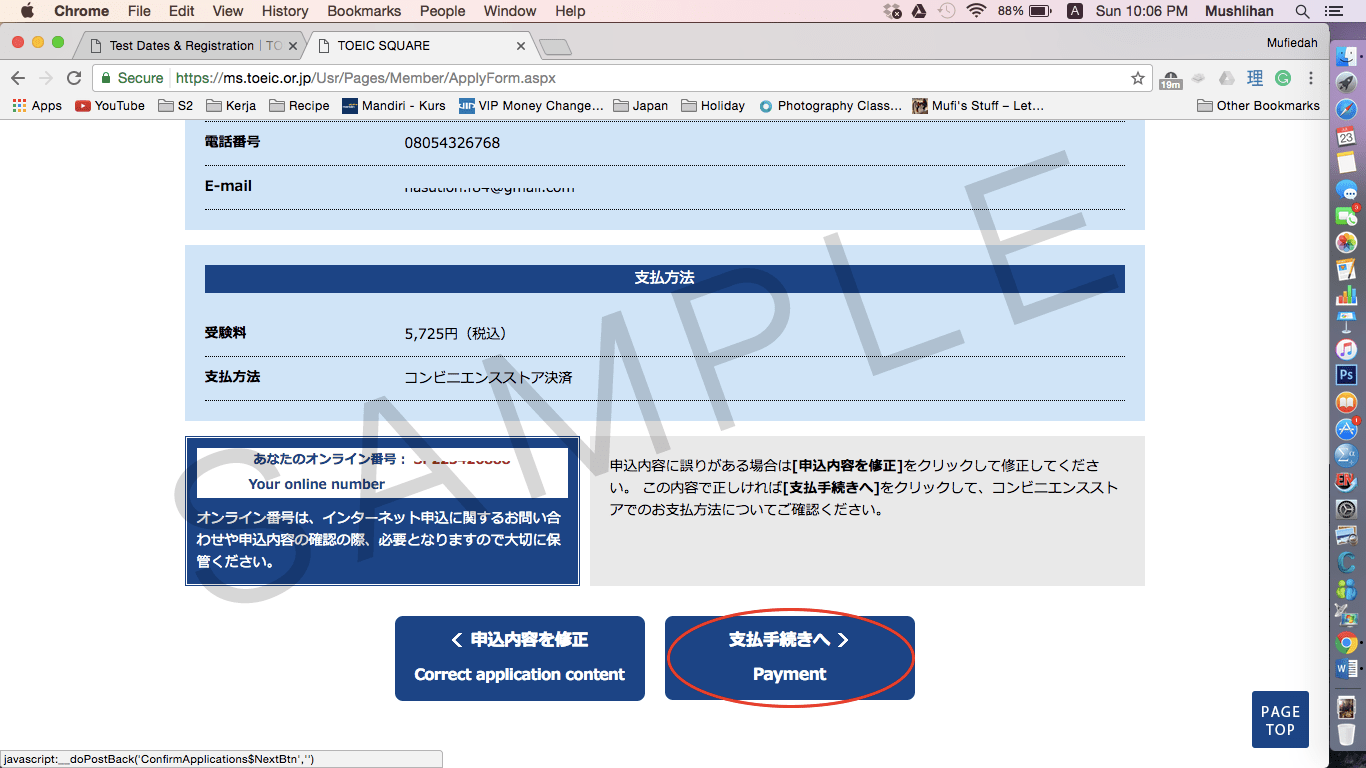Viewport: 1366px width, 768px height.
Task: Click the PAGE TOP button
Action: [x=1280, y=720]
